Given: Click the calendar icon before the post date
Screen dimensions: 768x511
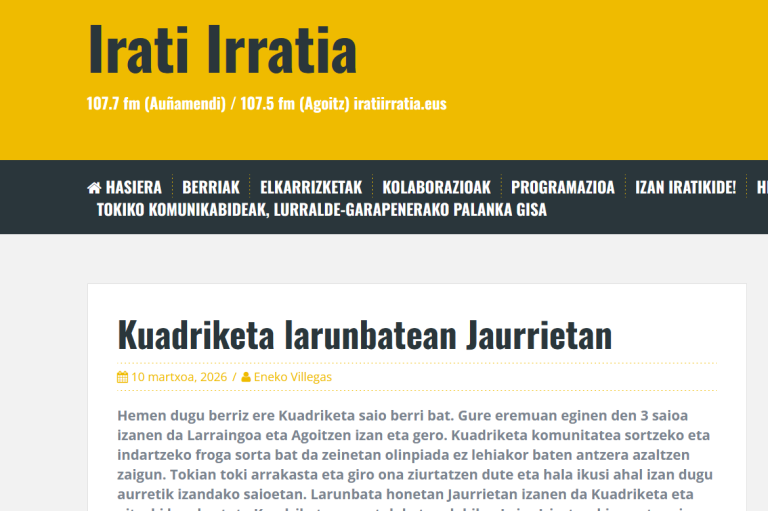Looking at the screenshot, I should click(123, 377).
